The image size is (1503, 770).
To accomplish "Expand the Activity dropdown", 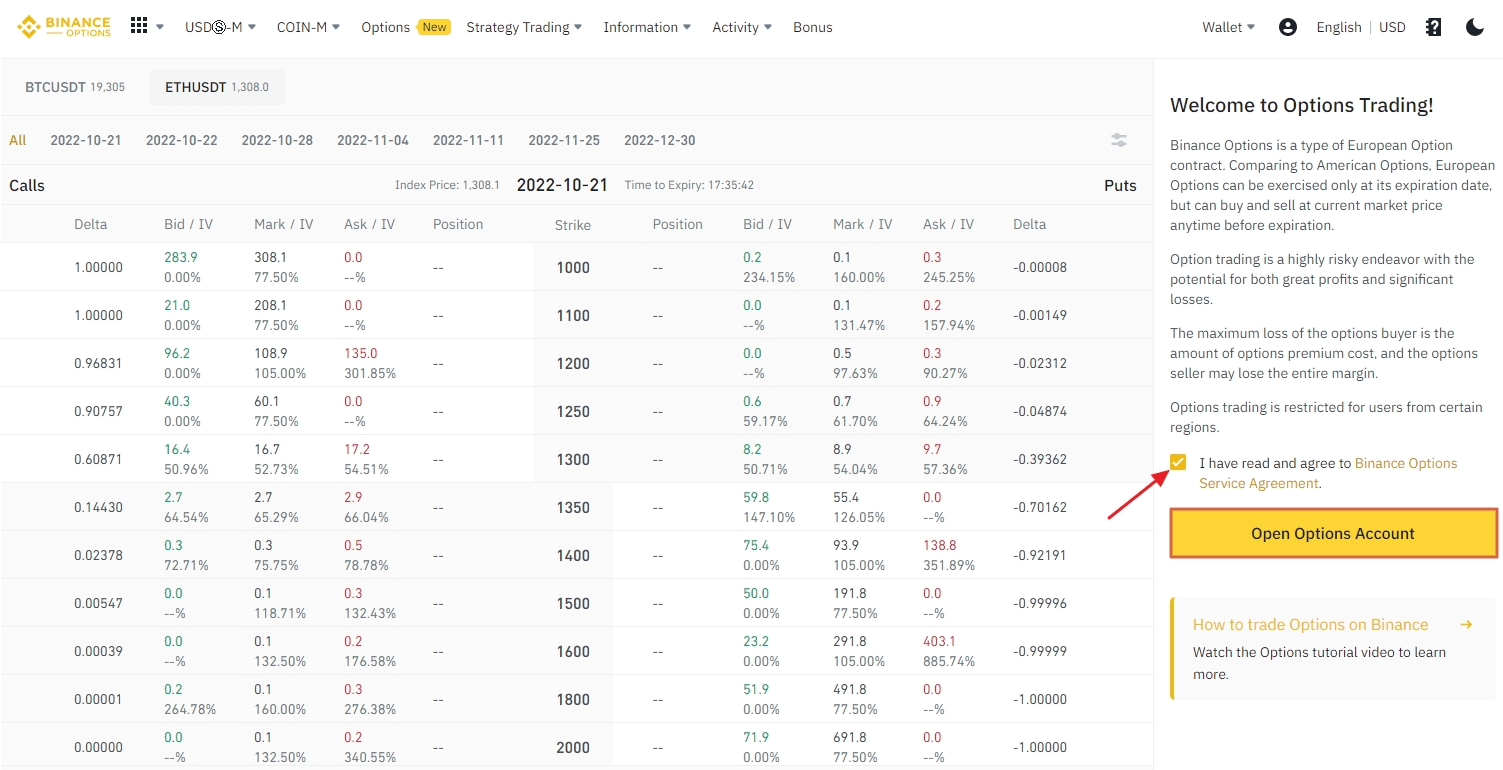I will [742, 27].
